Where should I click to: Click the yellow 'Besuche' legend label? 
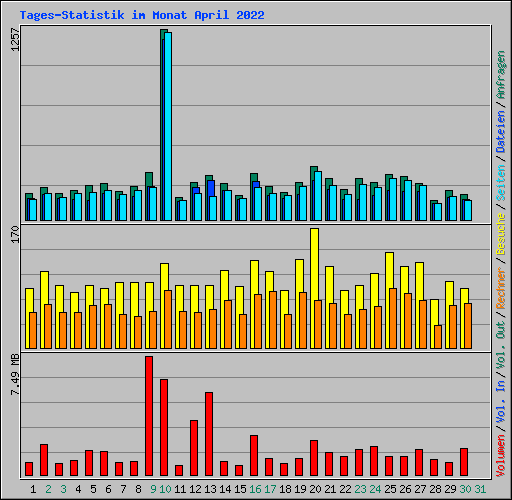pos(501,234)
